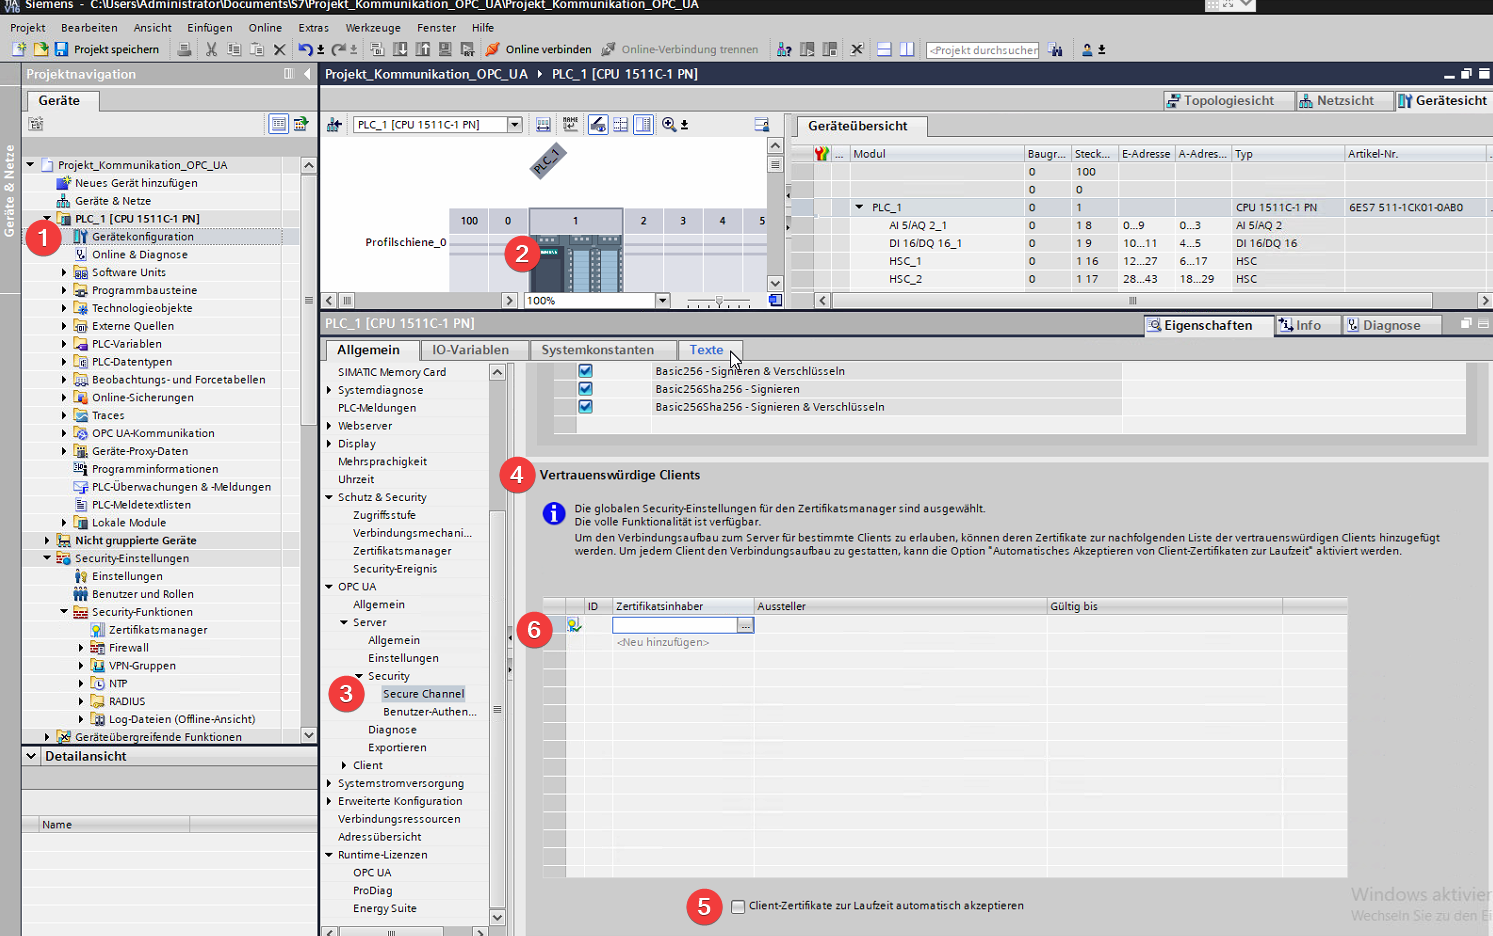Click the download to device icon
The height and width of the screenshot is (936, 1493).
400,49
